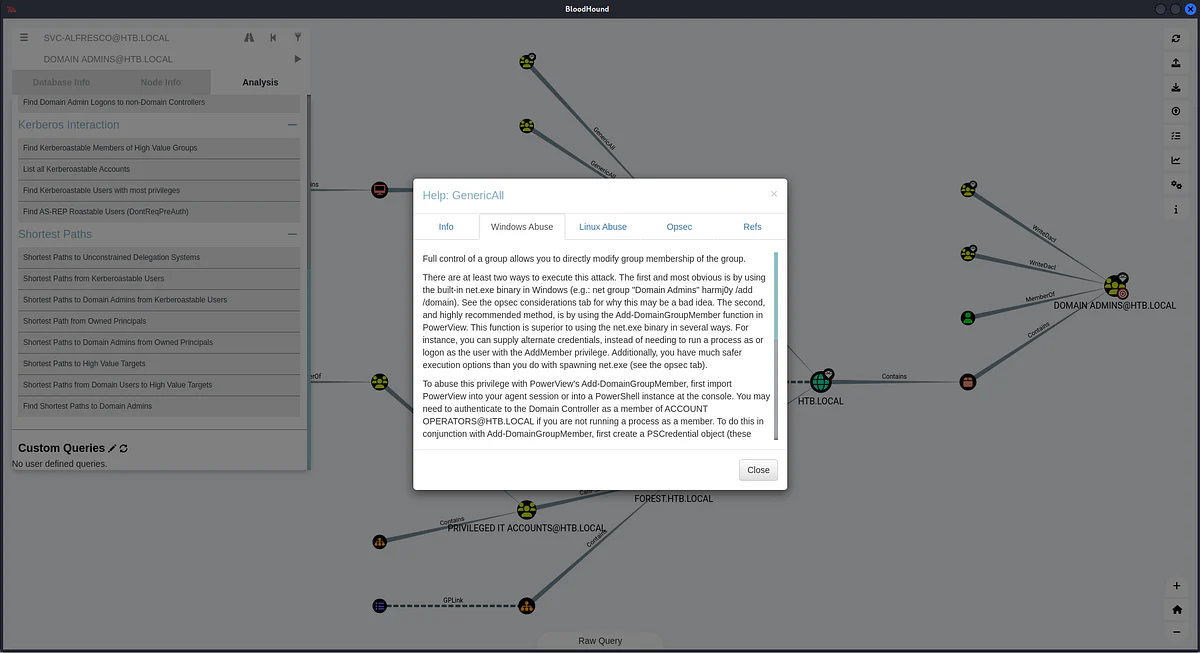Click the refresh icon beside Custom Queries
Image resolution: width=1200 pixels, height=653 pixels.
124,449
